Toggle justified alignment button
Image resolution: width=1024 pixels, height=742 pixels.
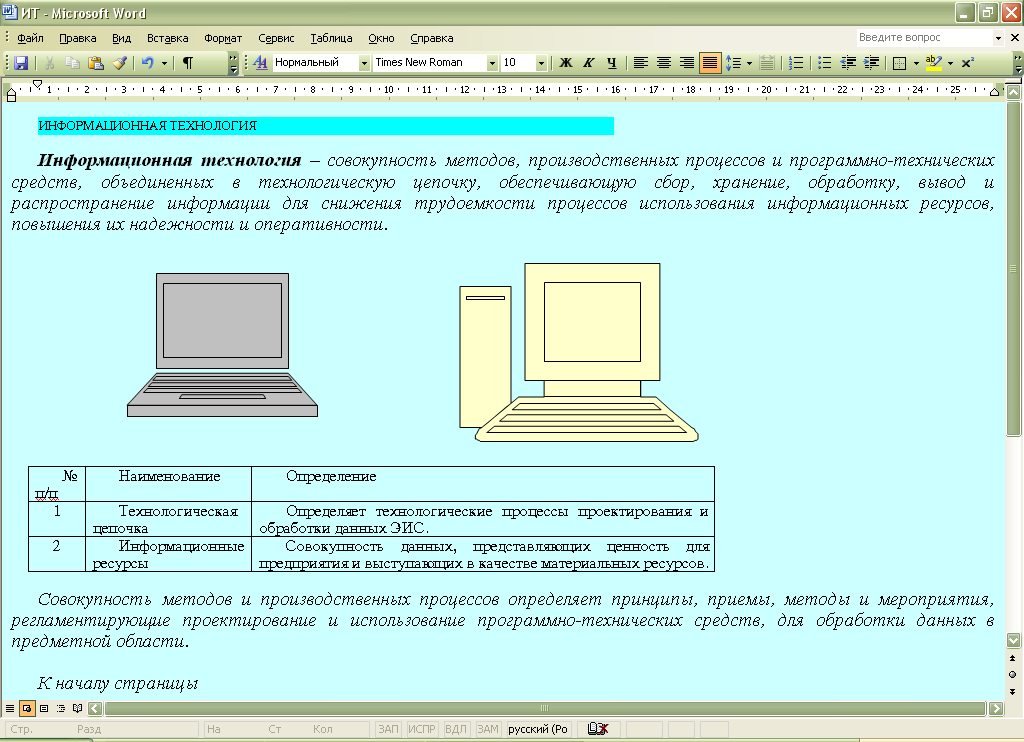pos(709,63)
